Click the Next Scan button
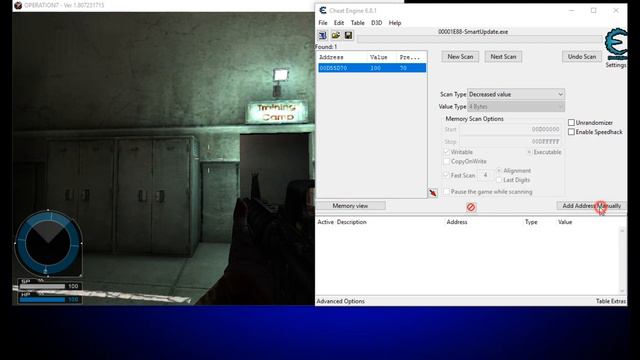This screenshot has width=640, height=360. point(503,57)
